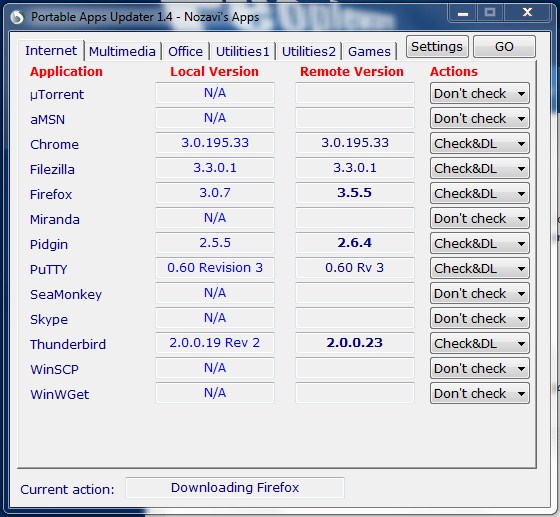Open the Utilities2 tab
This screenshot has height=517, width=560.
coord(309,51)
